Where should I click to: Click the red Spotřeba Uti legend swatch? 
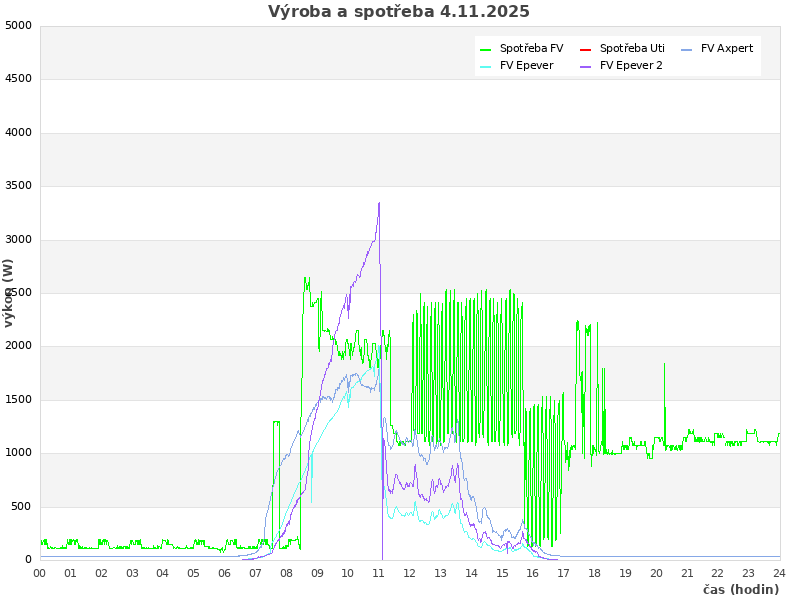coord(586,49)
